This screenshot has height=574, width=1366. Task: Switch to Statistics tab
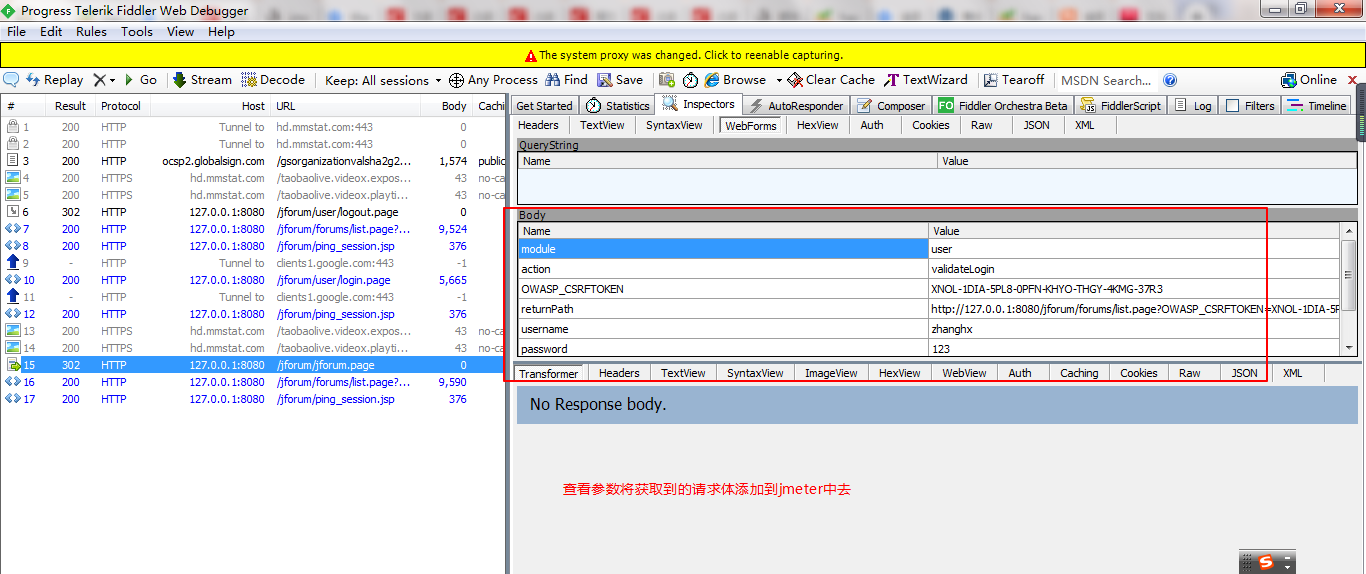[x=618, y=106]
